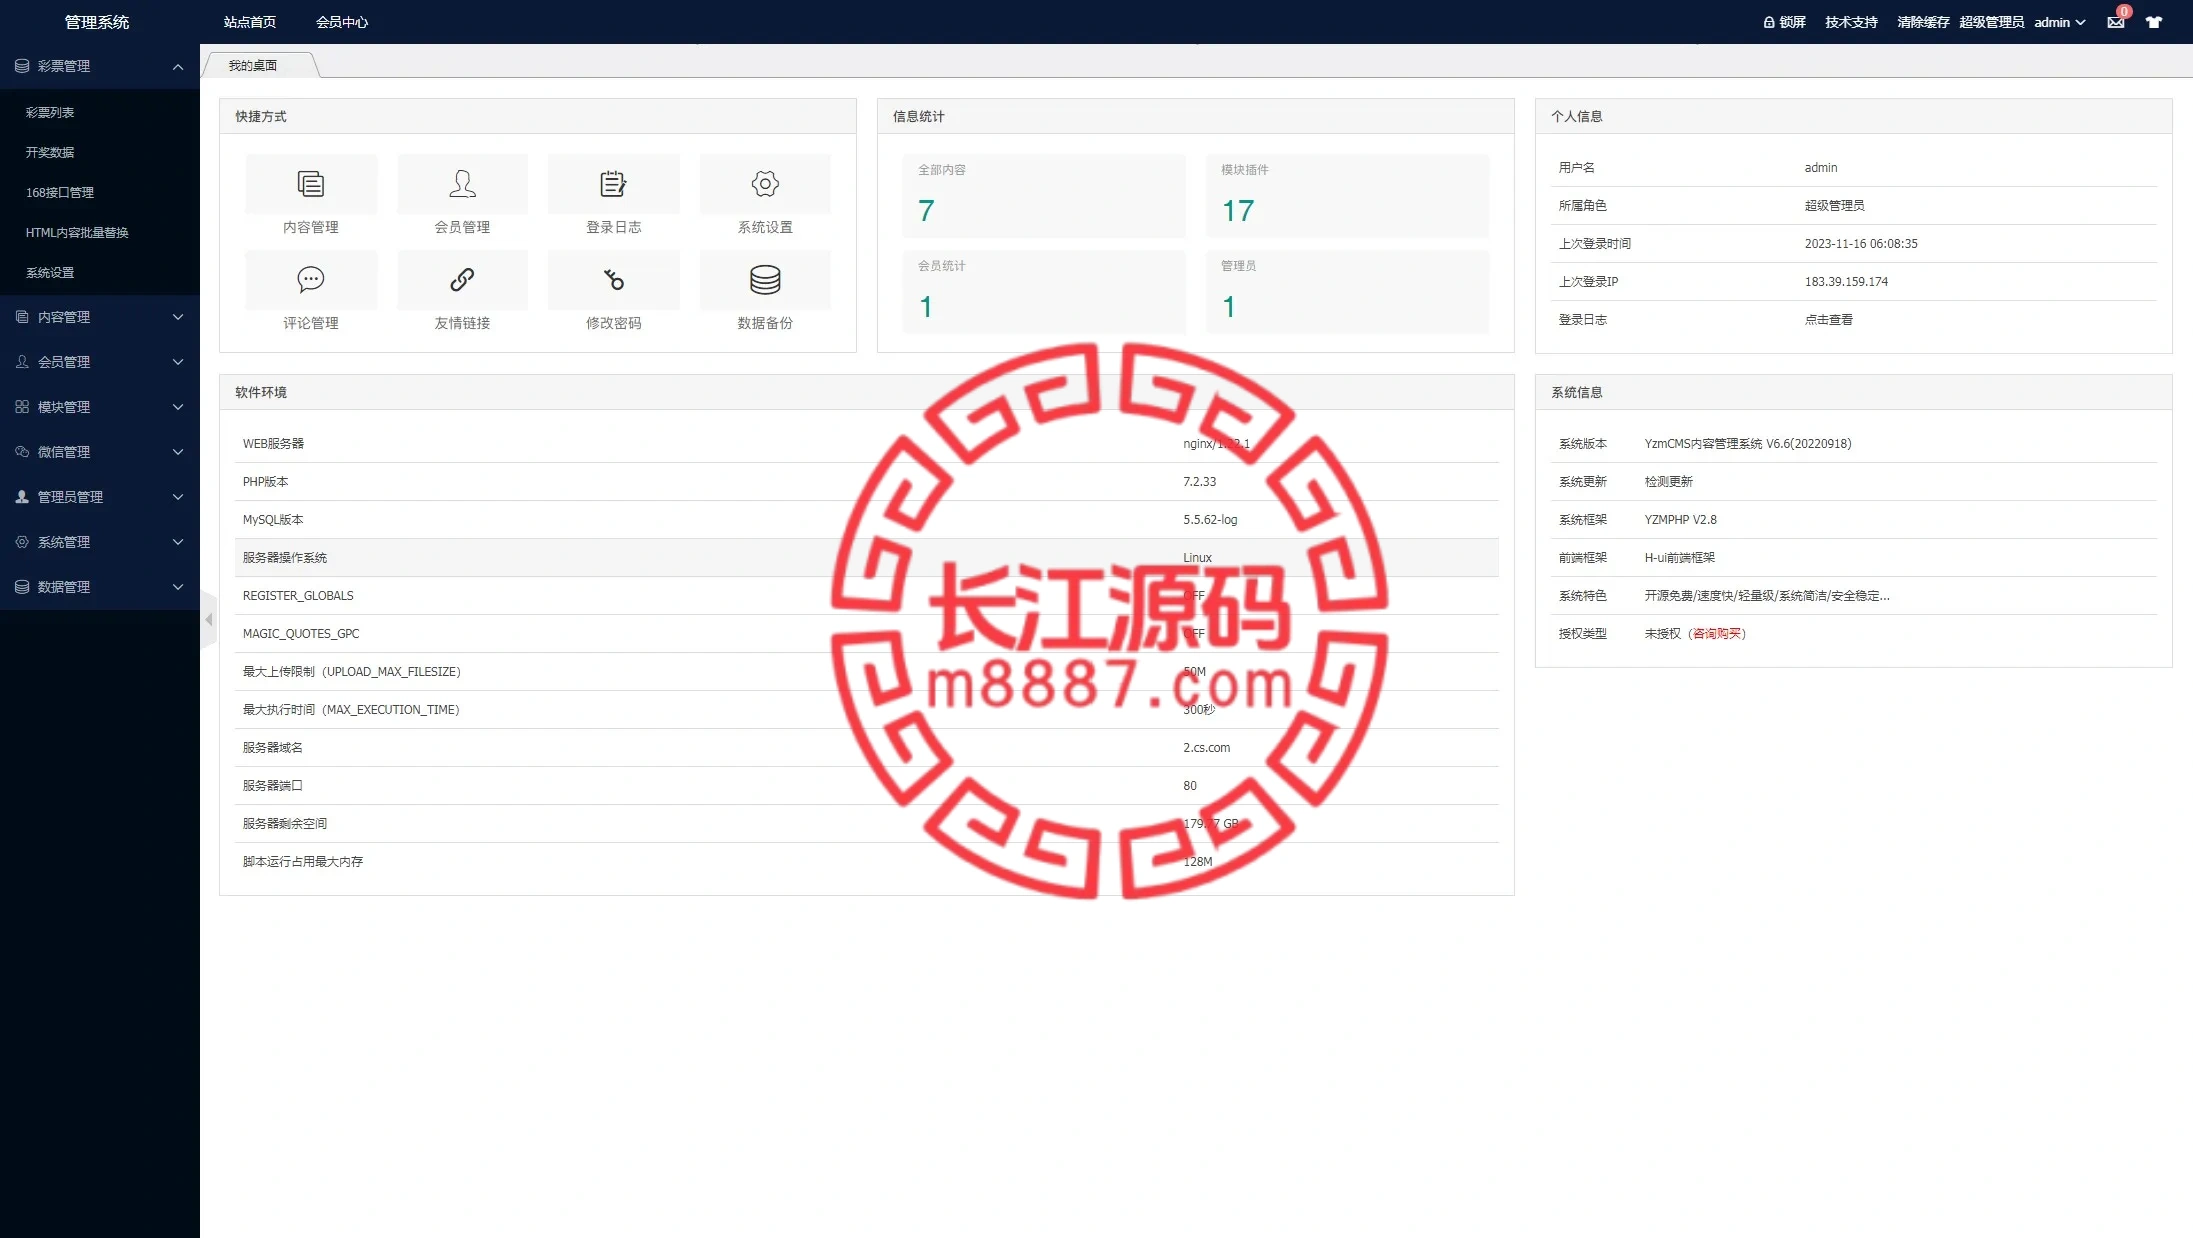The width and height of the screenshot is (2193, 1238).
Task: Select 系统设置 under 彩票管理
Action: pos(50,272)
